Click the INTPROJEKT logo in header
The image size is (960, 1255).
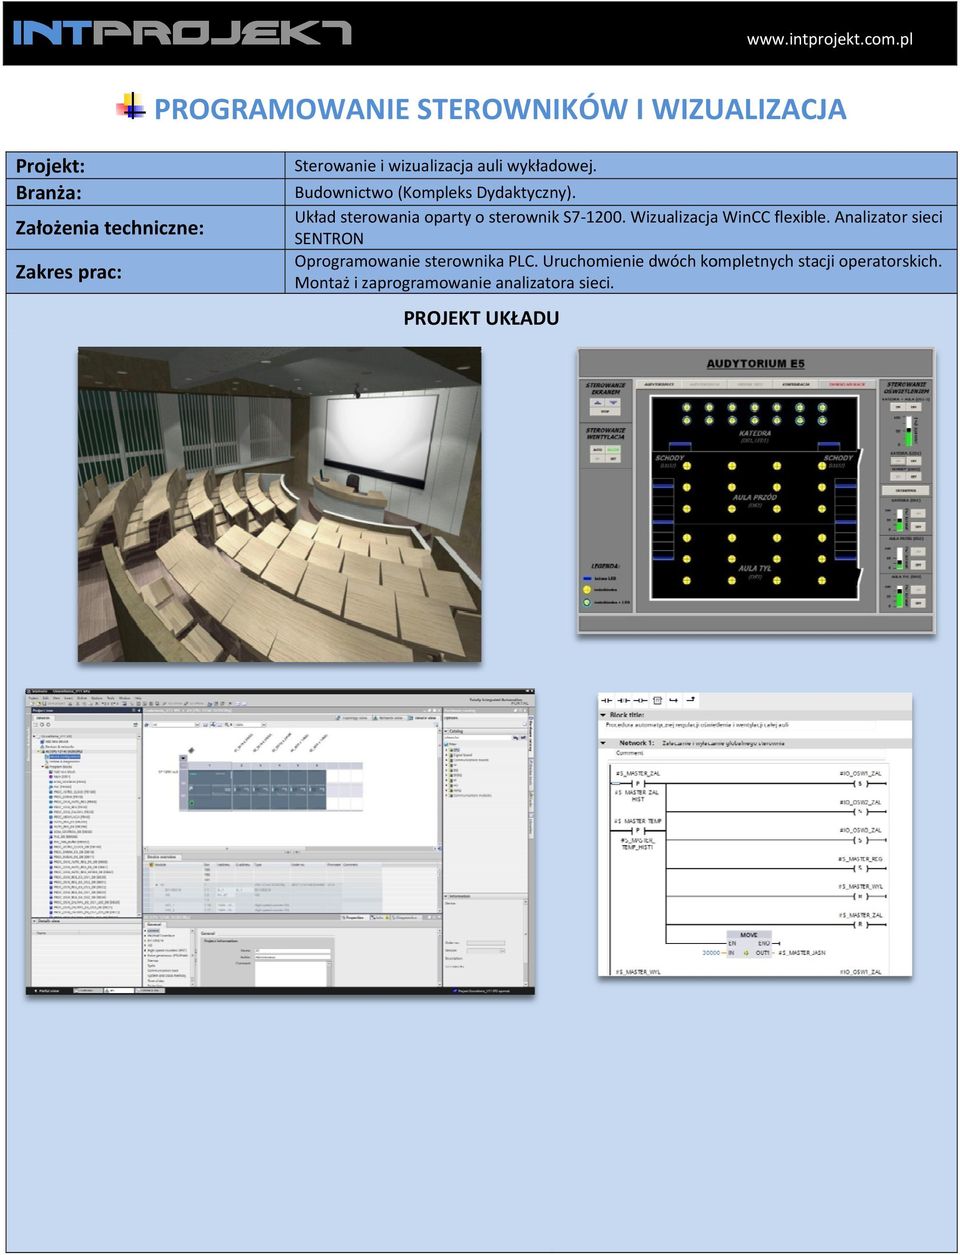coord(182,33)
